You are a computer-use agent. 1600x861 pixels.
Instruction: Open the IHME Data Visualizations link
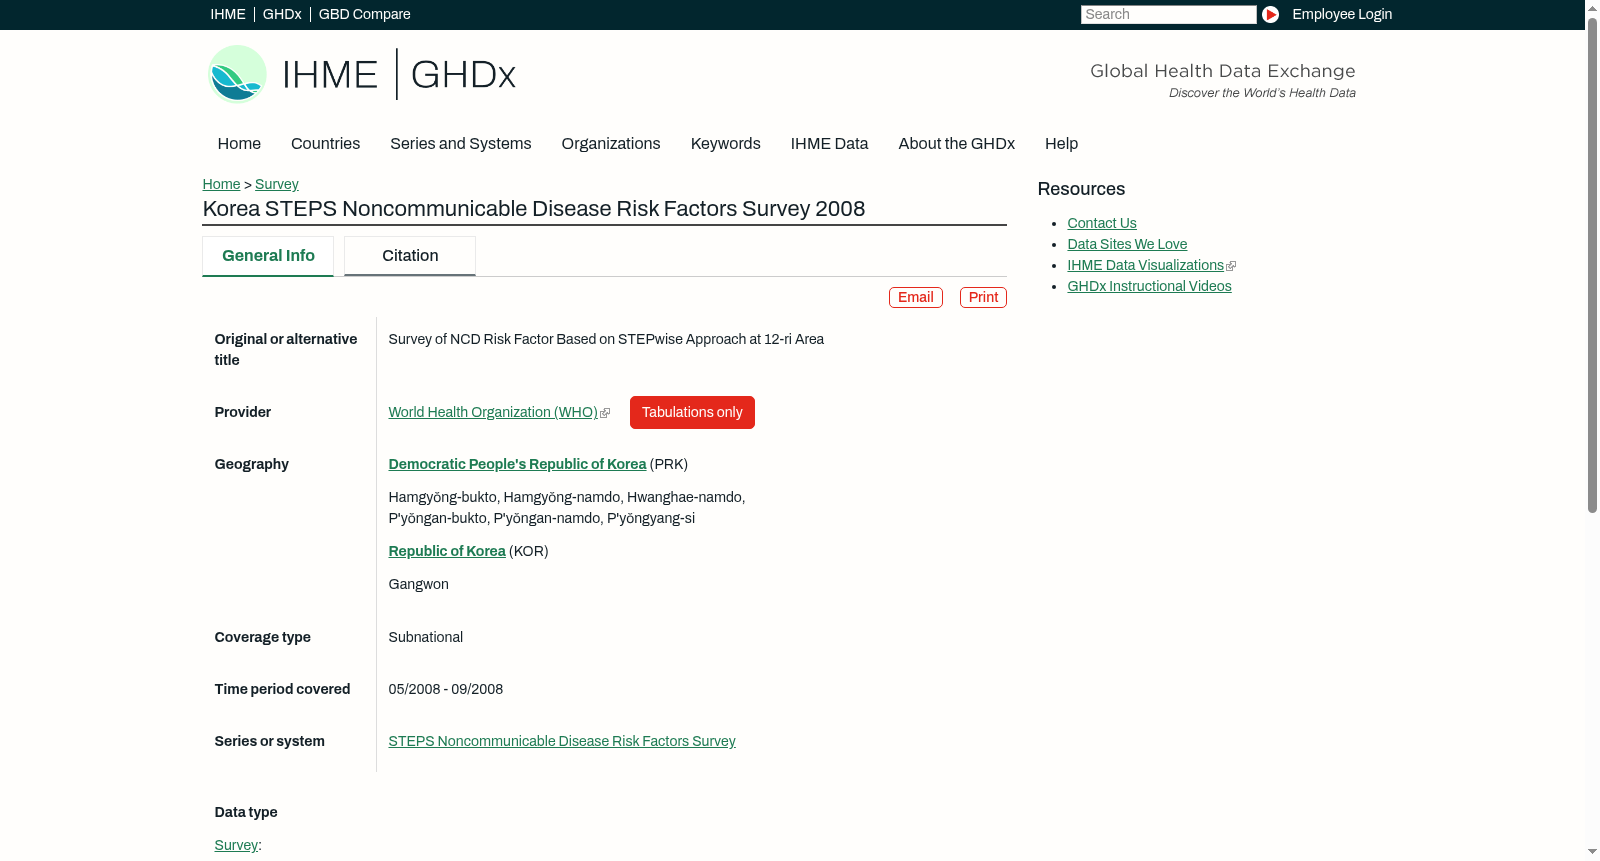[1145, 266]
